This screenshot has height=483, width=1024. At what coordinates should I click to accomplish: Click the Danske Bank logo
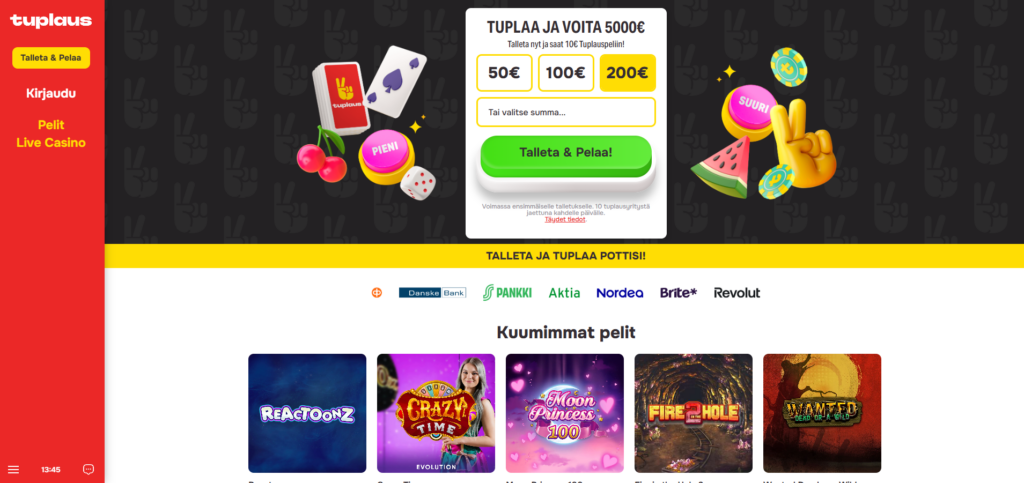432,292
